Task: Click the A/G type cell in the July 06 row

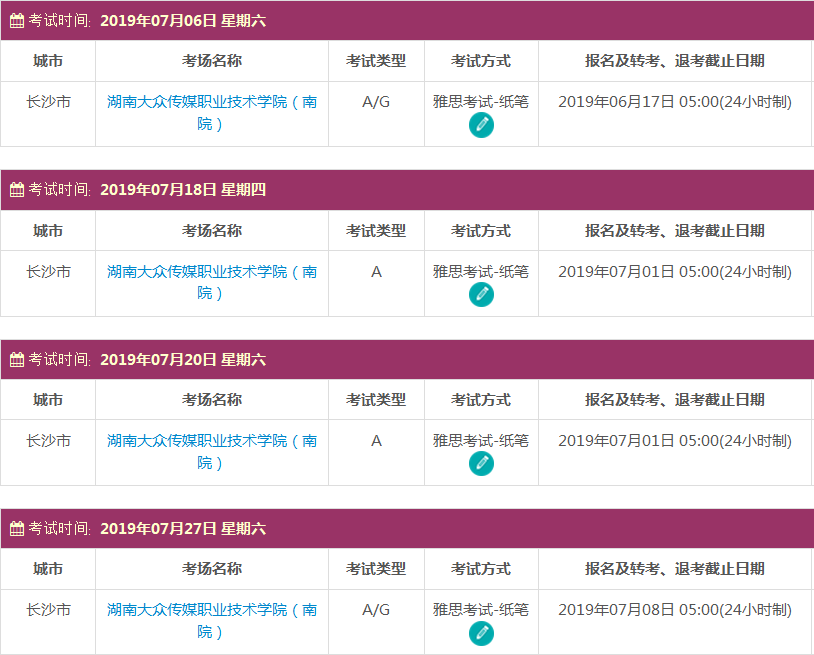Action: point(375,102)
